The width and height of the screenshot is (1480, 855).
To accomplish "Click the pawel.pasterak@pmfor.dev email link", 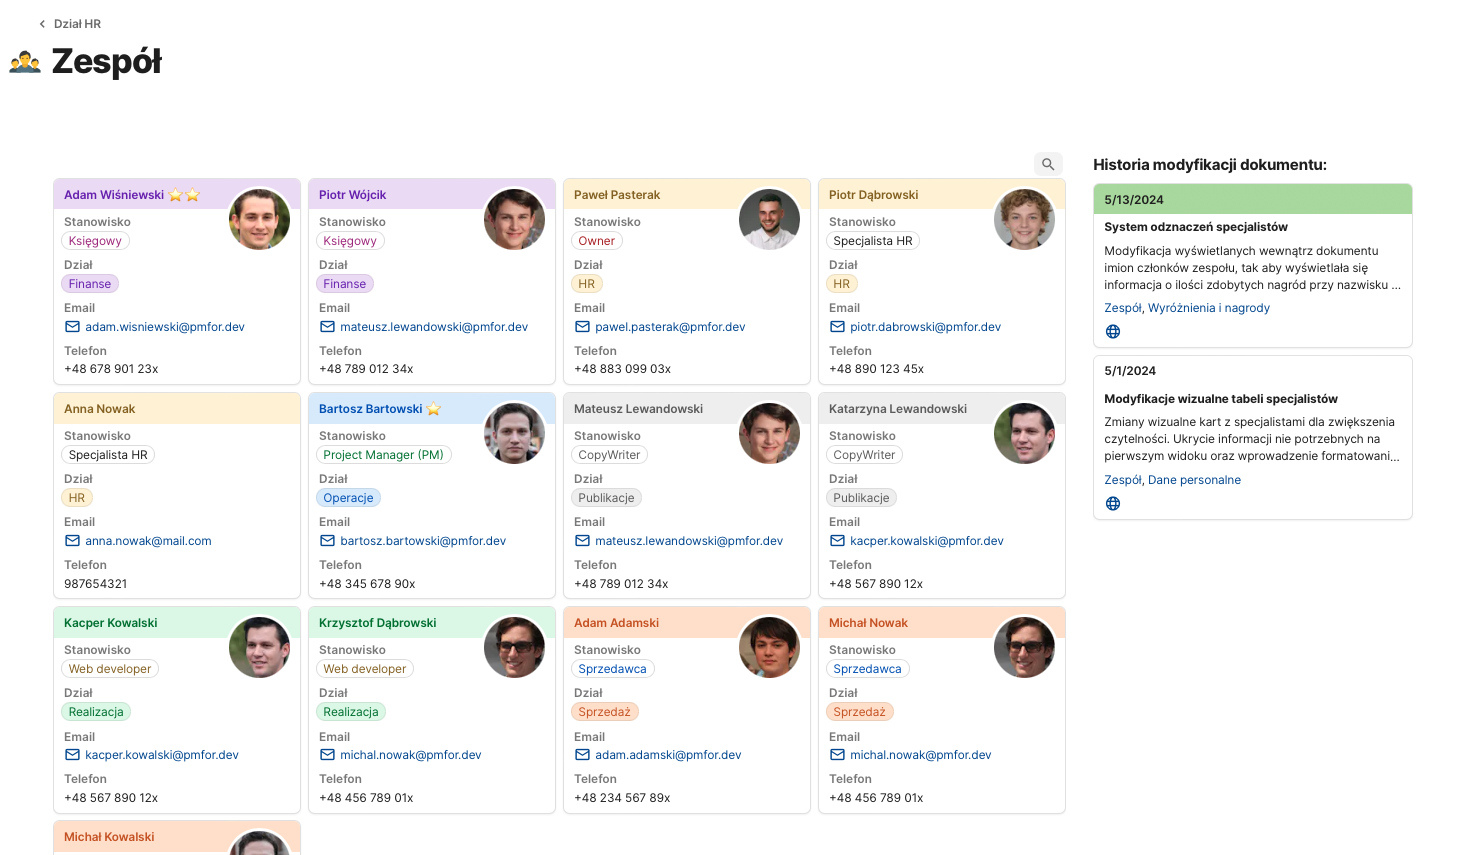I will tap(670, 327).
